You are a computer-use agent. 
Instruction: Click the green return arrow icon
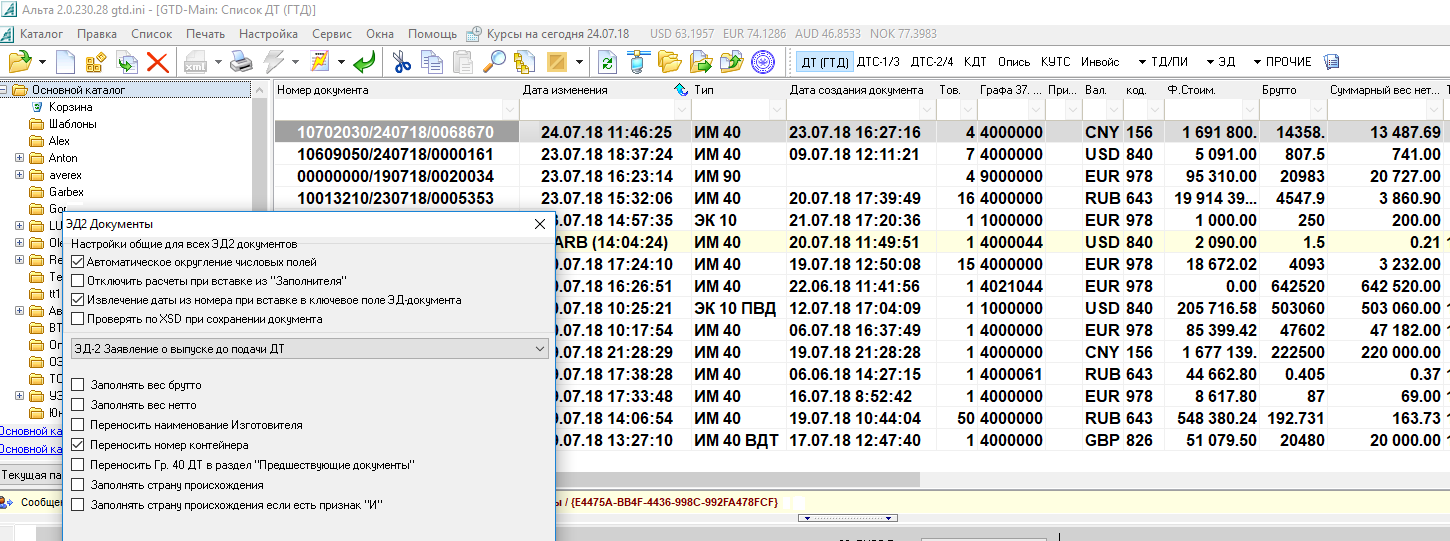pyautogui.click(x=365, y=62)
